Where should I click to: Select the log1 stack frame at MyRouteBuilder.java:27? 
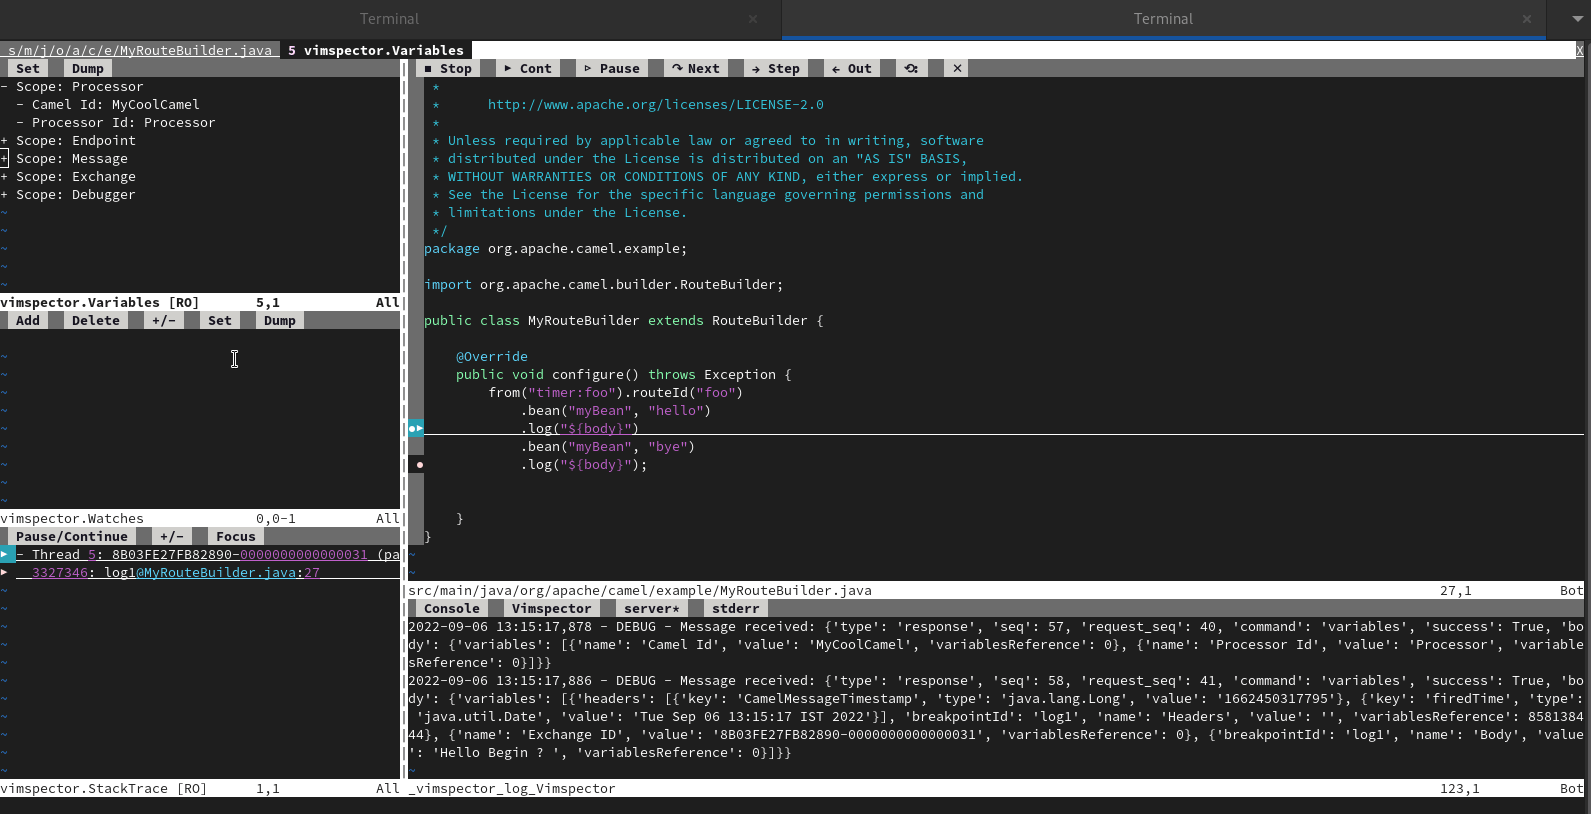tap(175, 573)
